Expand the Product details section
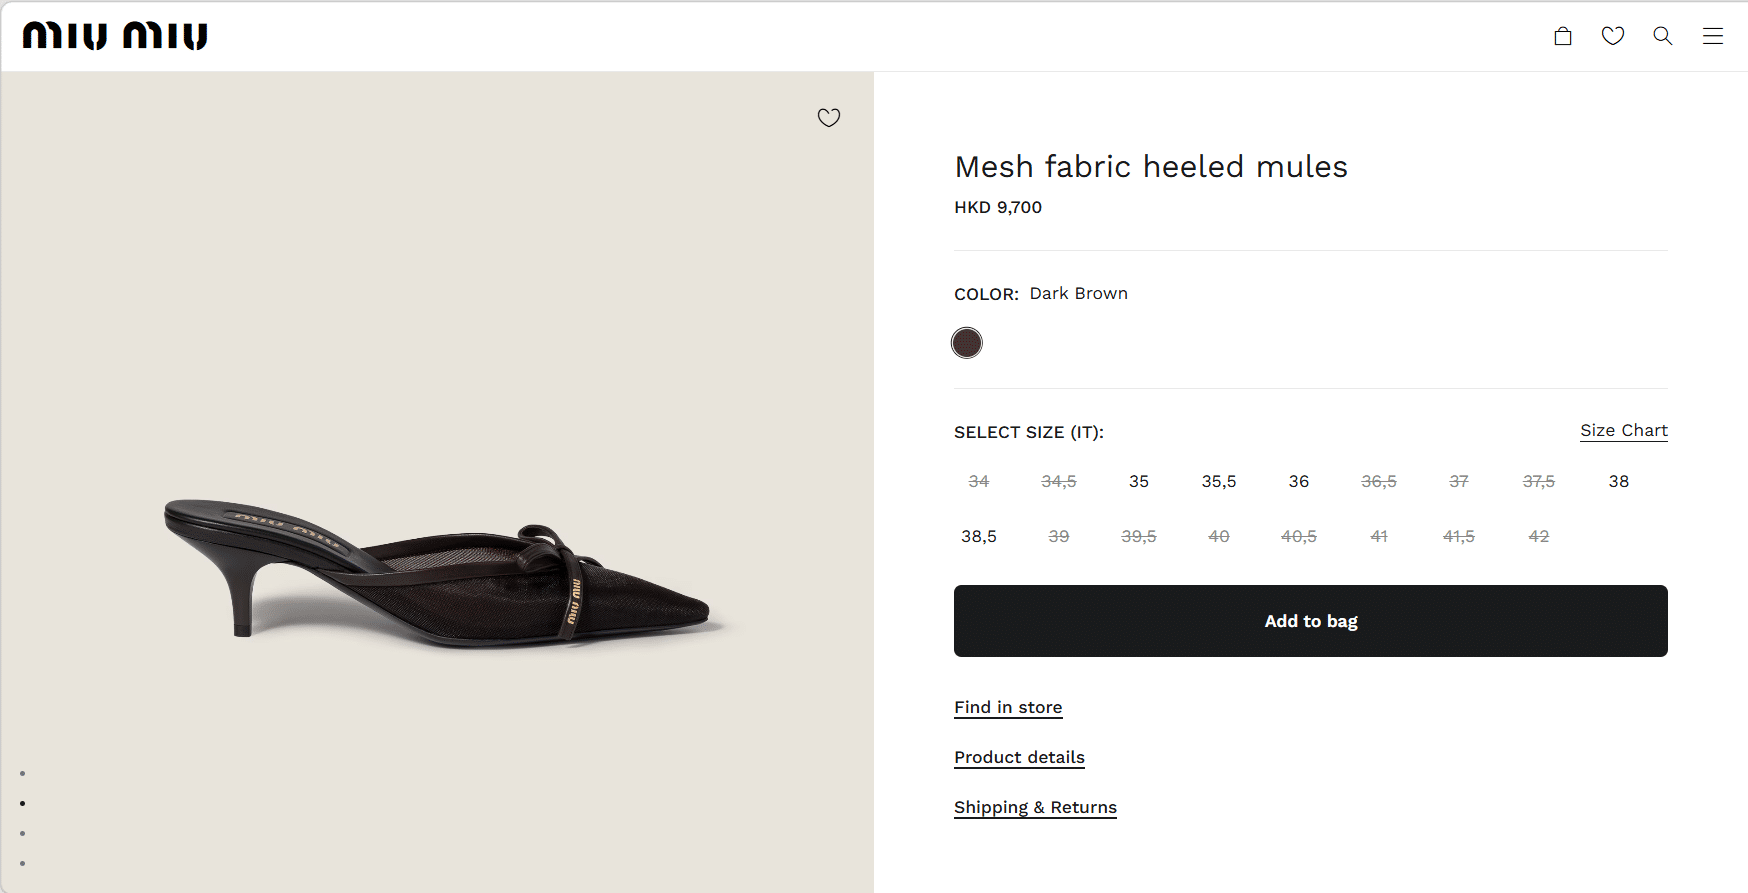 tap(1019, 757)
